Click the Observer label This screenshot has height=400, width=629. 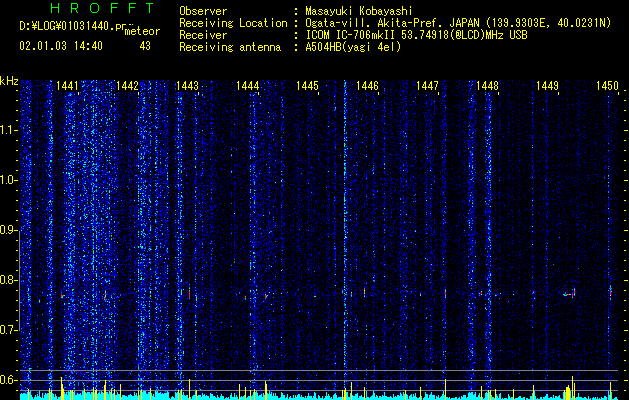(203, 11)
